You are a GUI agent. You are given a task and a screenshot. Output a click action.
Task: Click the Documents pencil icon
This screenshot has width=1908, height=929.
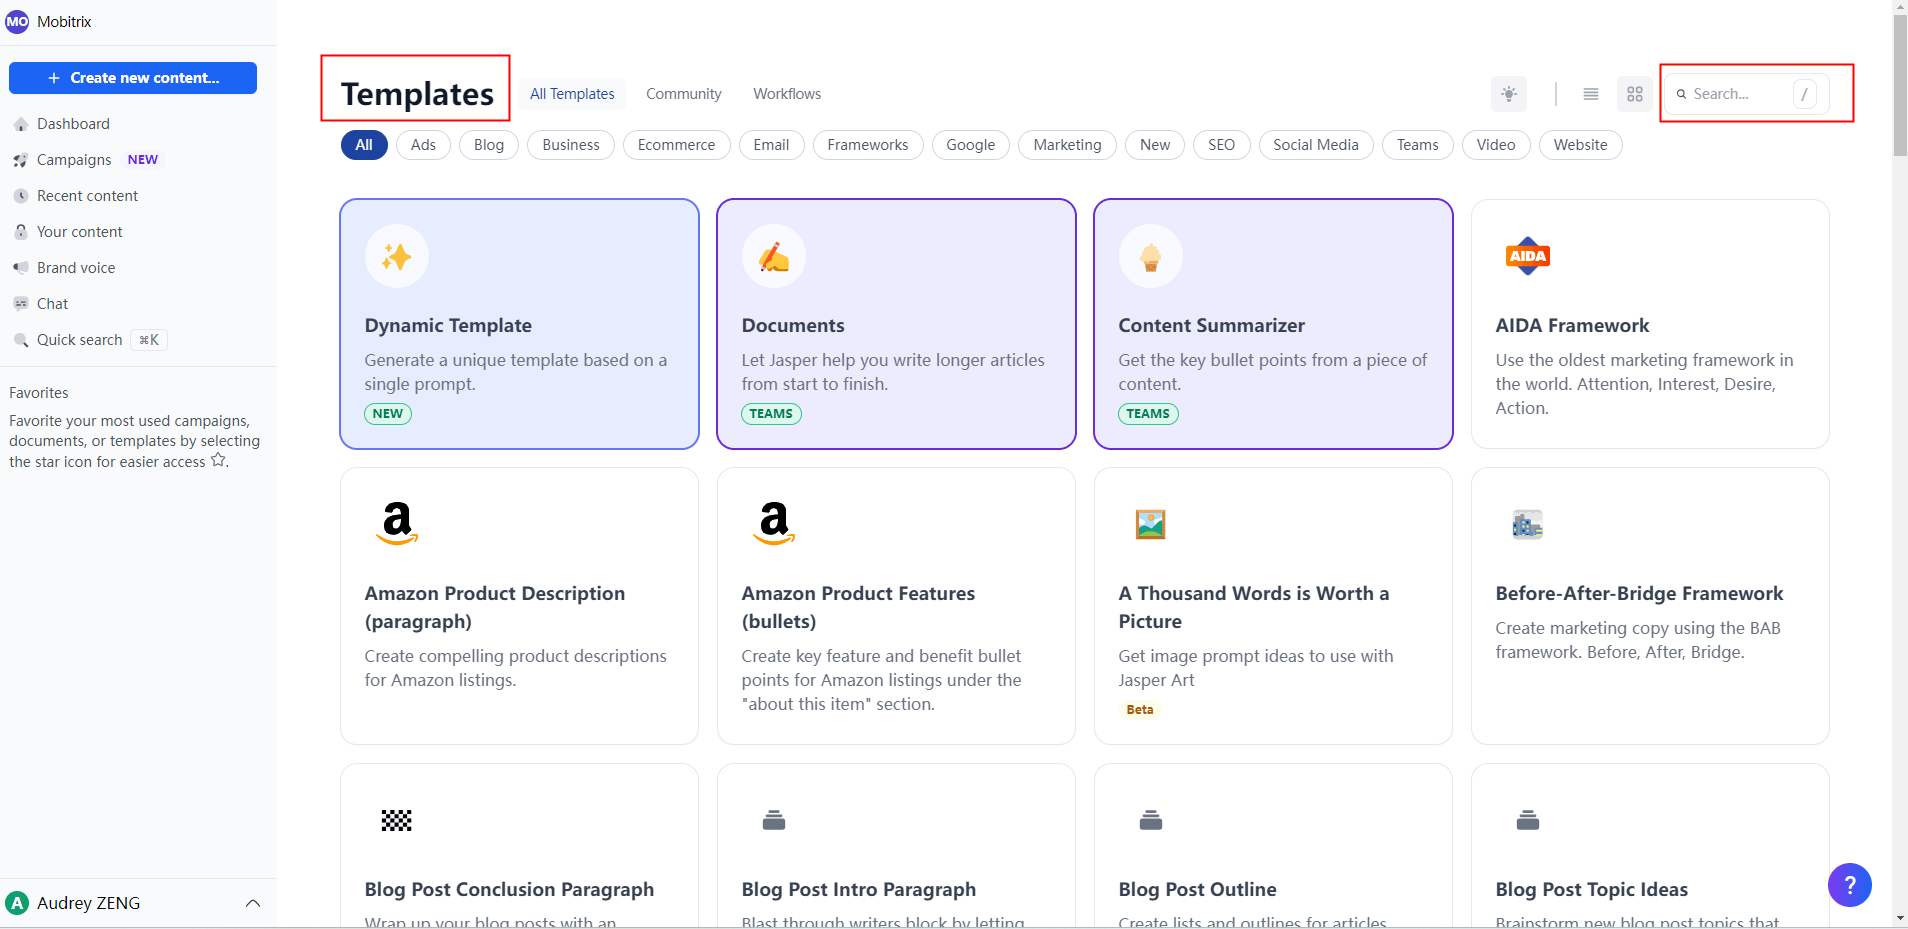774,257
